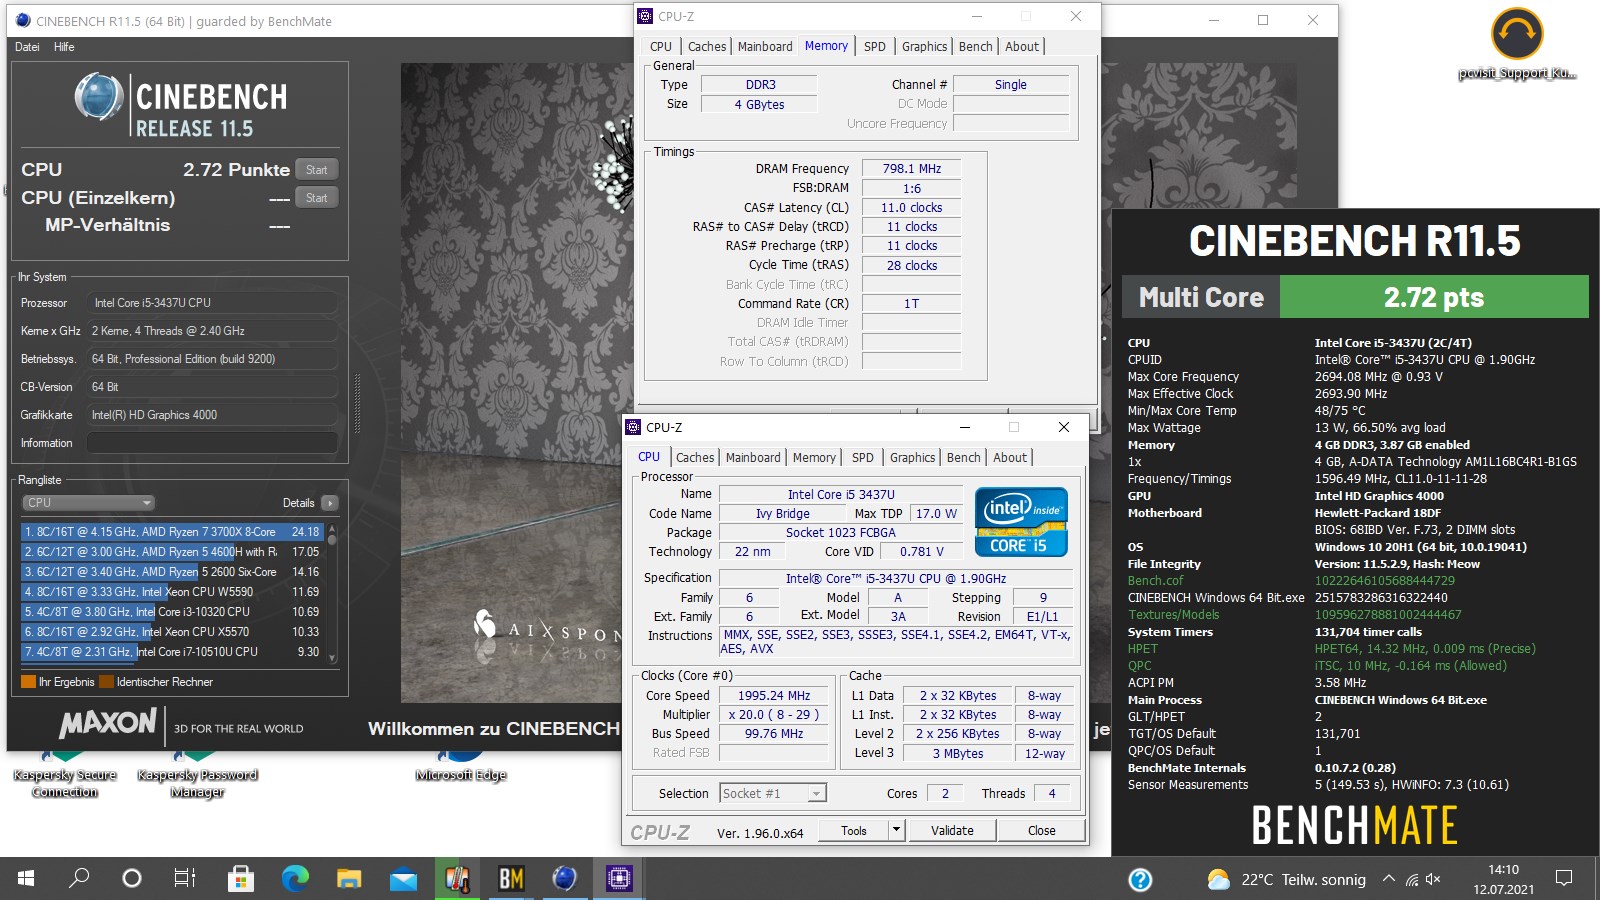Open the taskbar search magnifier
1600x900 pixels.
79,879
